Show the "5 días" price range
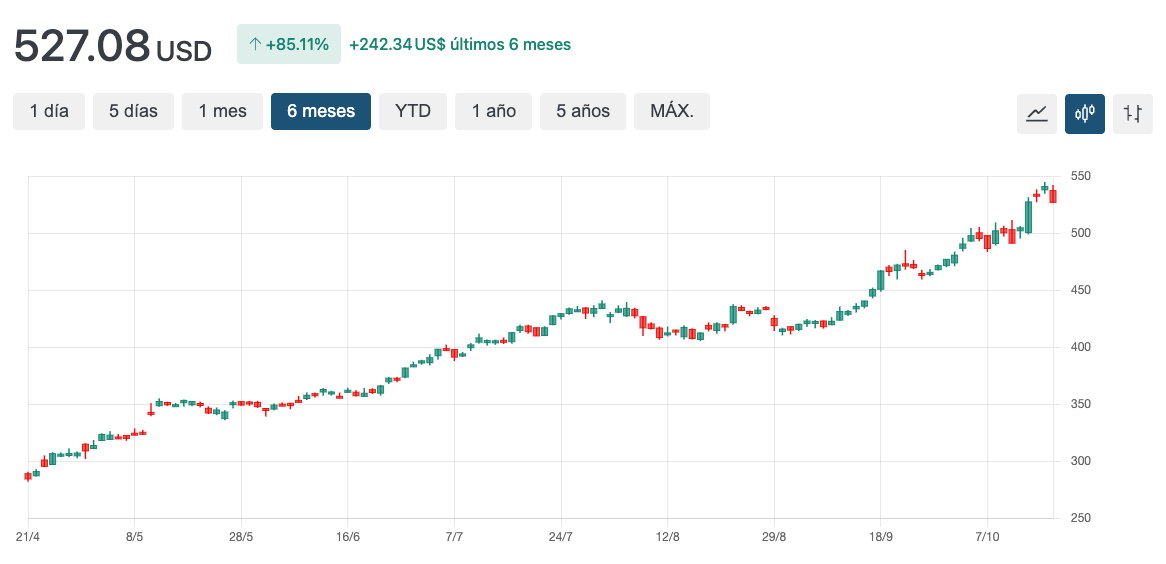This screenshot has height=564, width=1166. coord(133,111)
